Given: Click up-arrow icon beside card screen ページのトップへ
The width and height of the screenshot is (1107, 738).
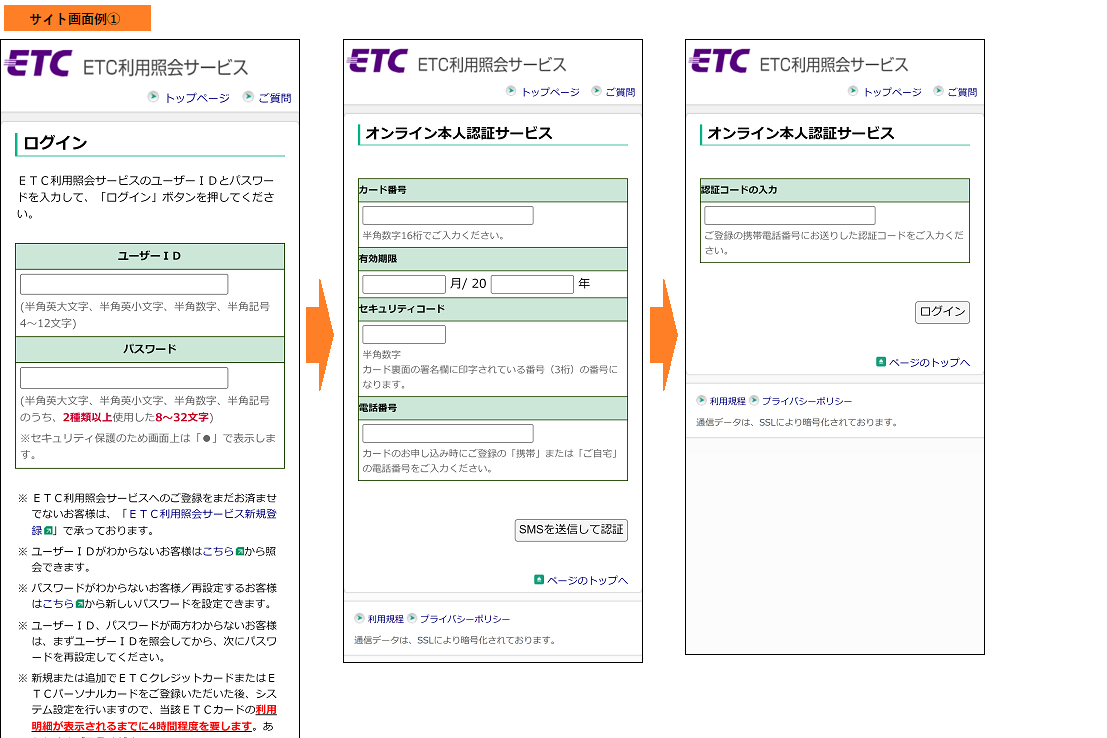Looking at the screenshot, I should [x=539, y=580].
